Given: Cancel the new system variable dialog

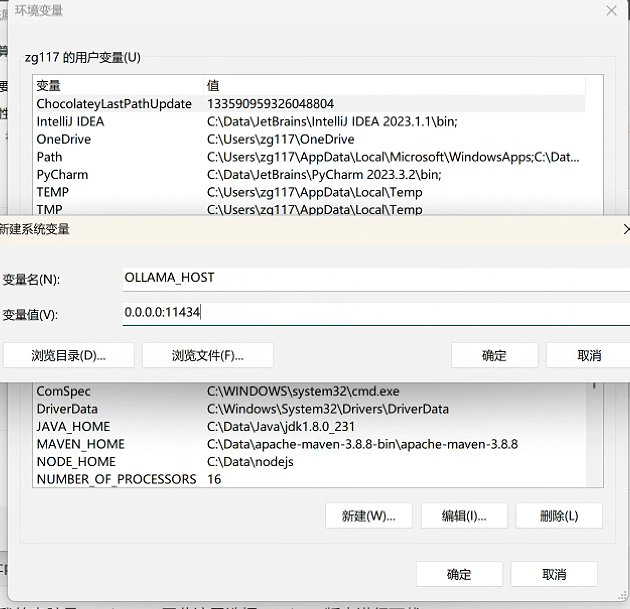Looking at the screenshot, I should [x=589, y=355].
